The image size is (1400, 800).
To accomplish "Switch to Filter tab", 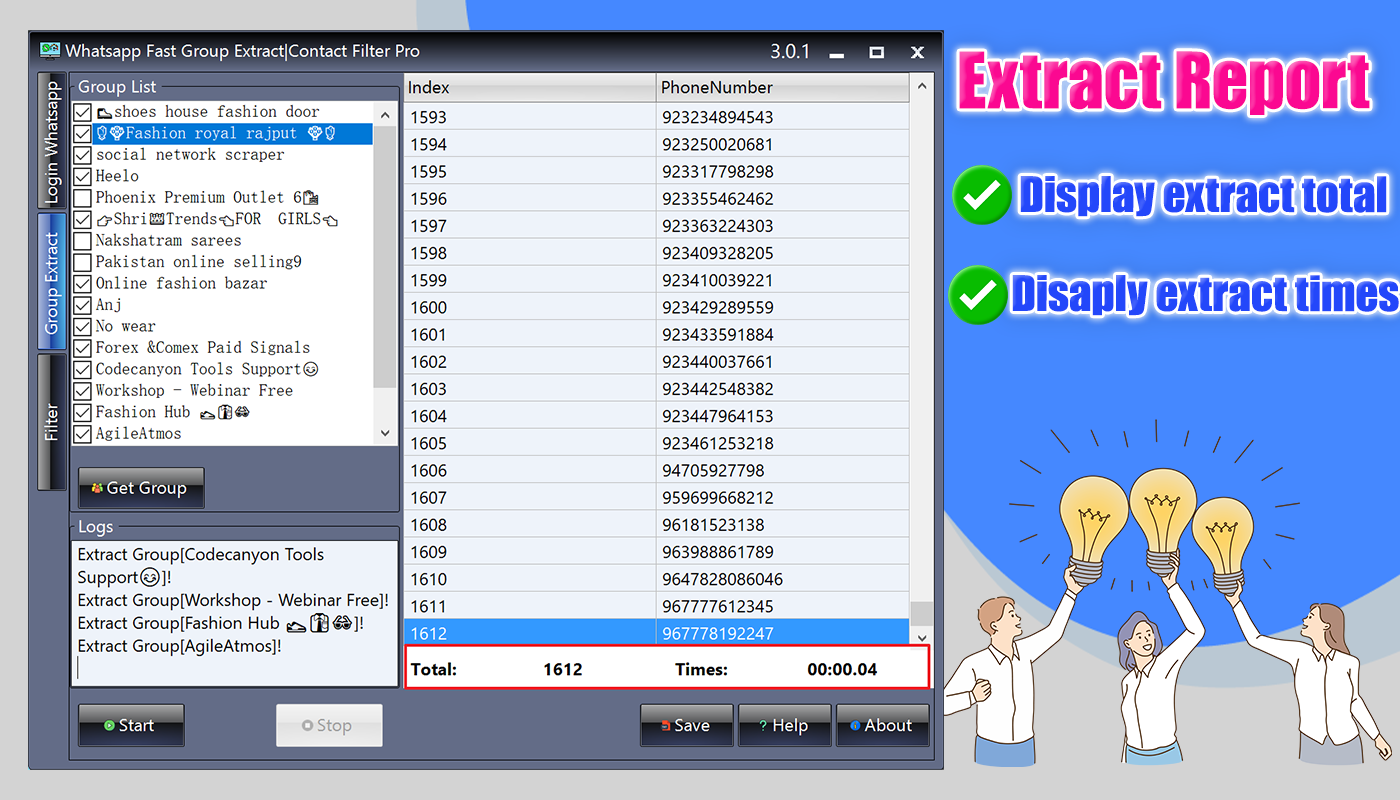I will click(52, 422).
